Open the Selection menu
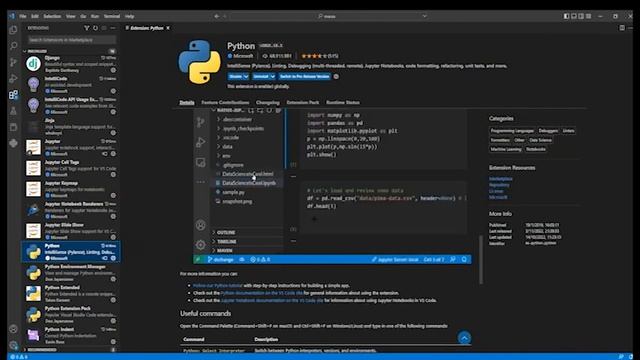 point(52,16)
